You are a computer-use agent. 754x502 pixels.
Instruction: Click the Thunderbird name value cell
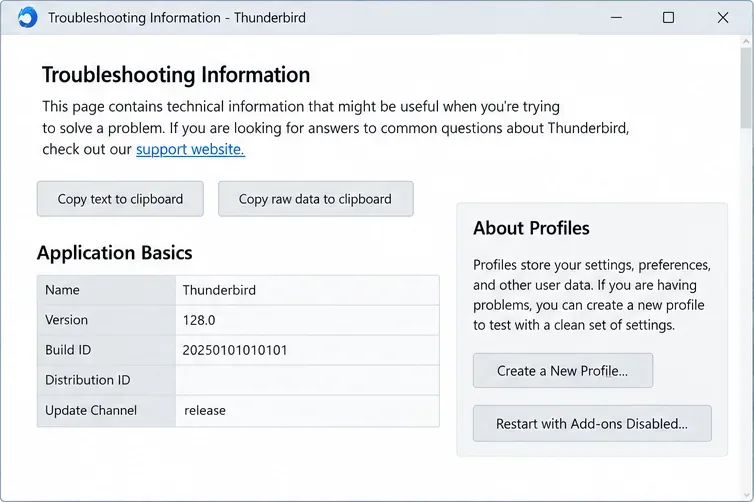(307, 290)
